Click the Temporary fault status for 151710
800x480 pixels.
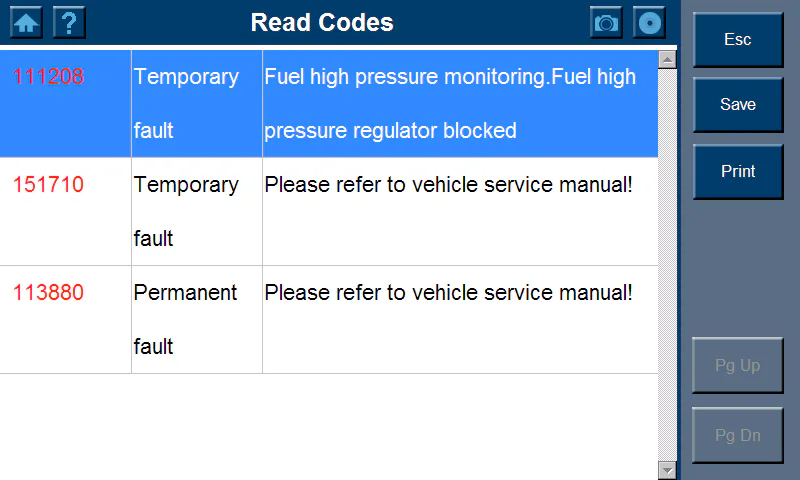(186, 210)
